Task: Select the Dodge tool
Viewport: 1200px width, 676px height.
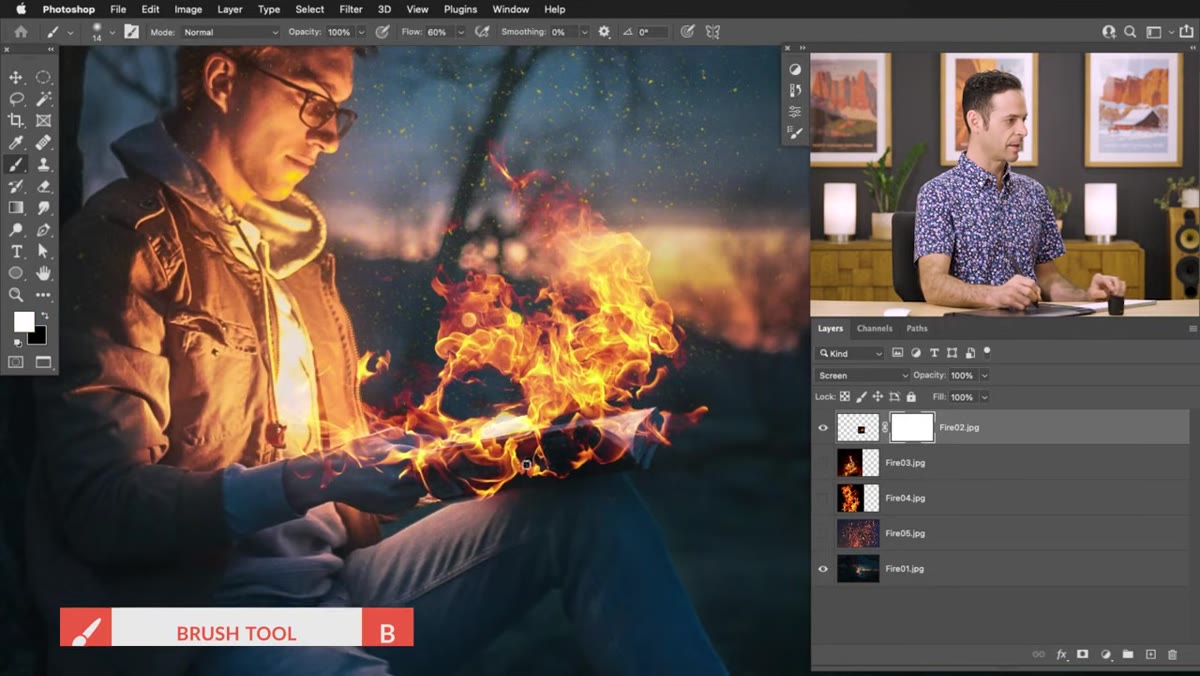Action: tap(16, 230)
